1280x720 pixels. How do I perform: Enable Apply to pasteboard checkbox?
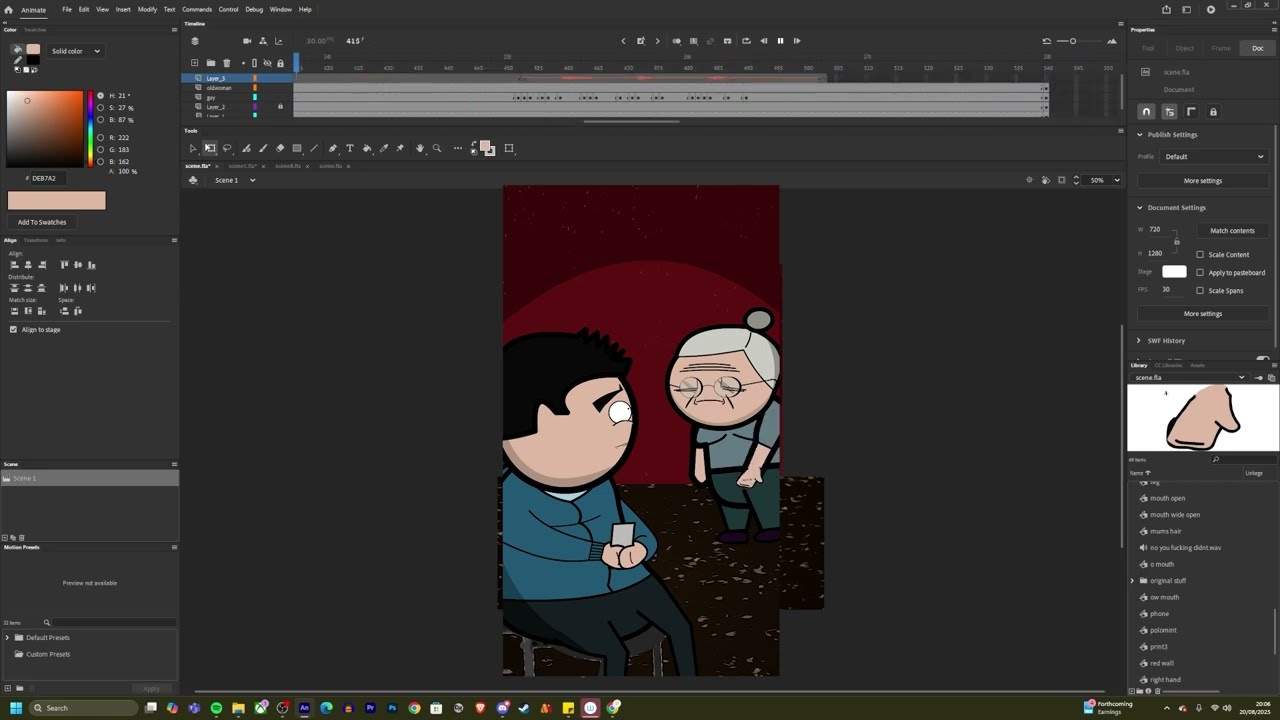pos(1200,272)
